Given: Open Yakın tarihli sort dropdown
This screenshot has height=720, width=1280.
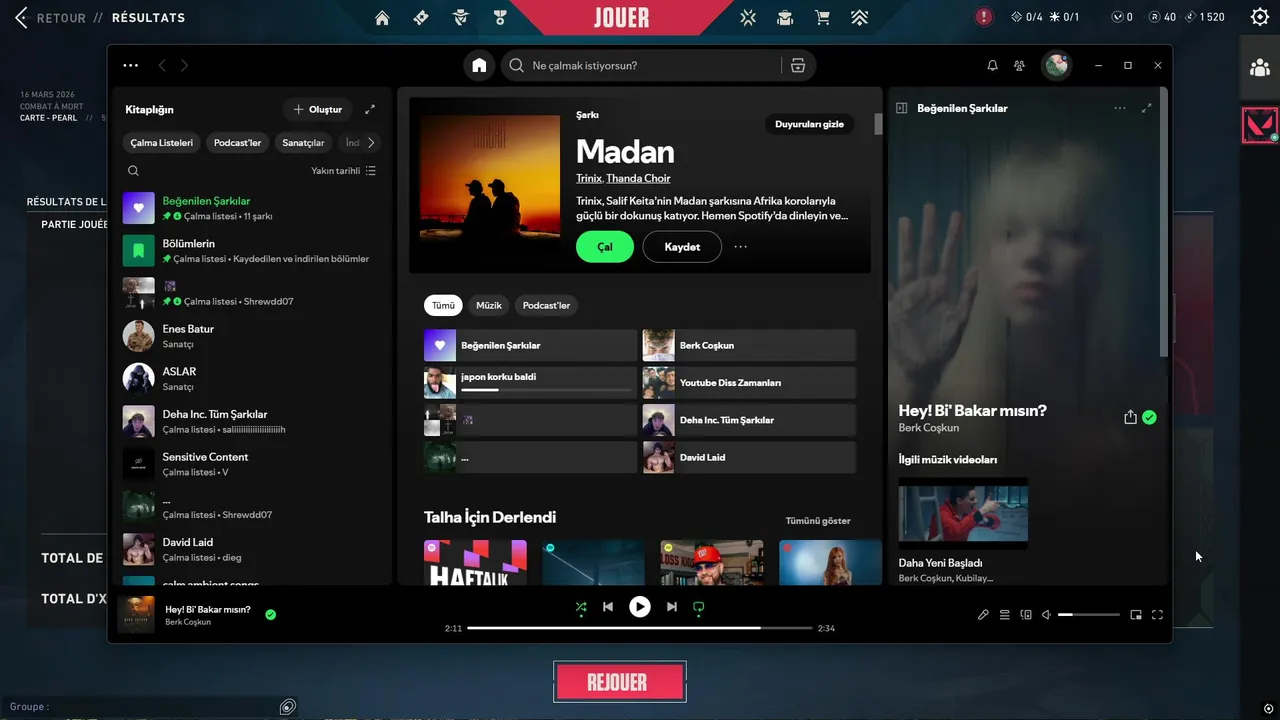Looking at the screenshot, I should 343,171.
